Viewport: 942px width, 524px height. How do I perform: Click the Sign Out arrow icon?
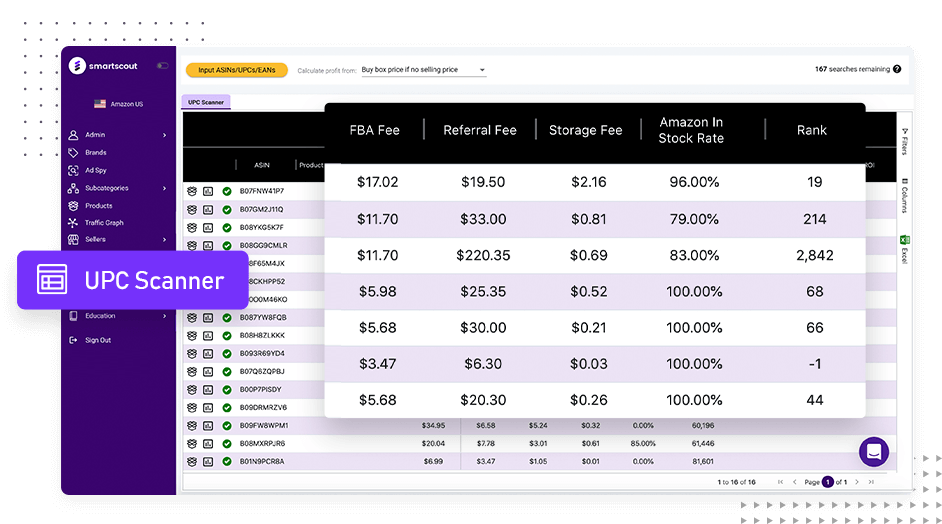point(73,340)
